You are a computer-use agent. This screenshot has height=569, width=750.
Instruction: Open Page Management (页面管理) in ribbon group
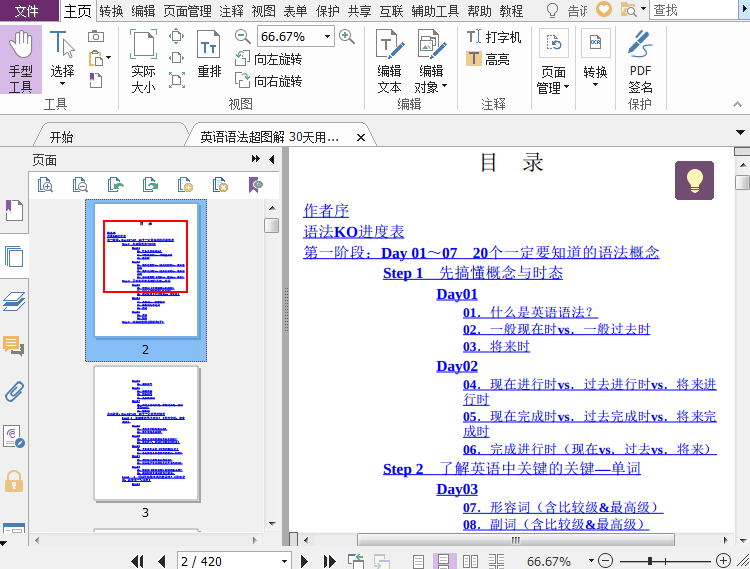pyautogui.click(x=553, y=62)
